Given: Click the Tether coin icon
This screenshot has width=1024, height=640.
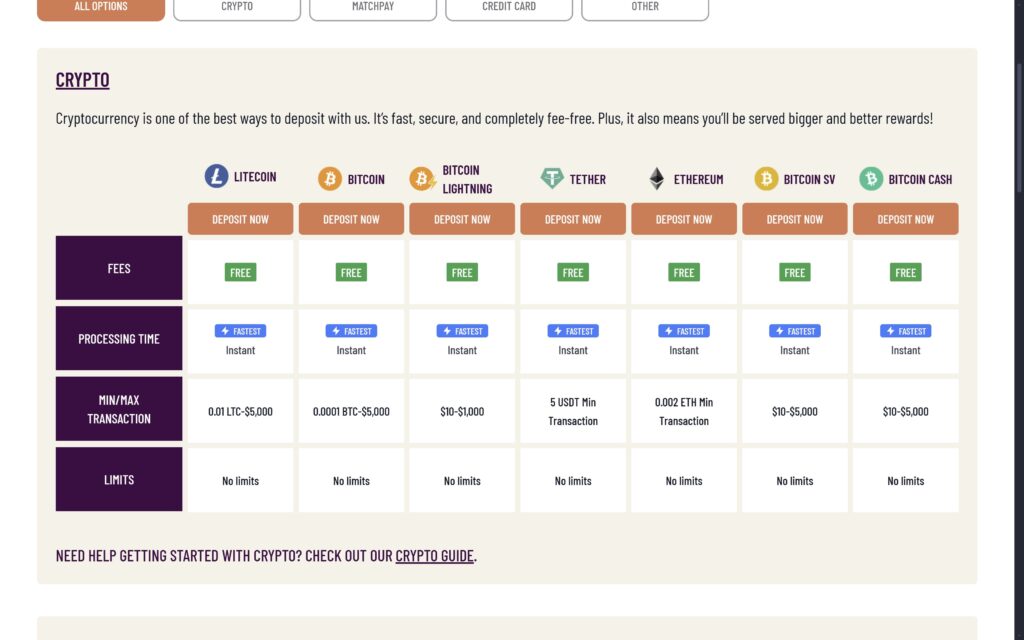Looking at the screenshot, I should 552,178.
